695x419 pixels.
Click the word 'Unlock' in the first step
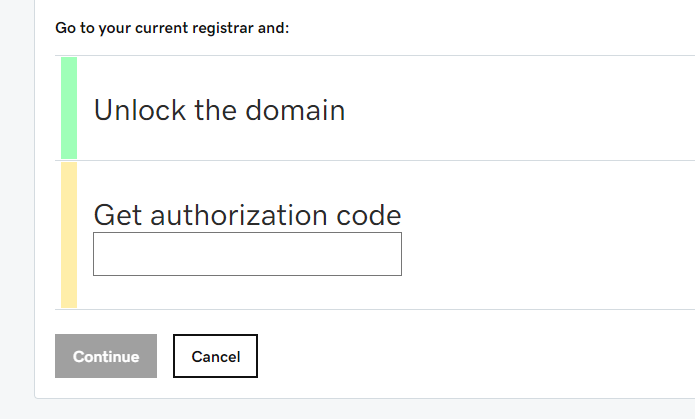(x=140, y=110)
